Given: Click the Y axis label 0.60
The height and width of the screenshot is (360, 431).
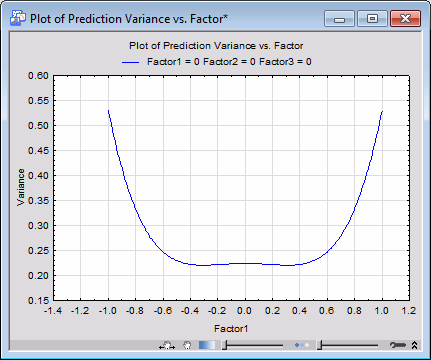Looking at the screenshot, I should pos(38,76).
